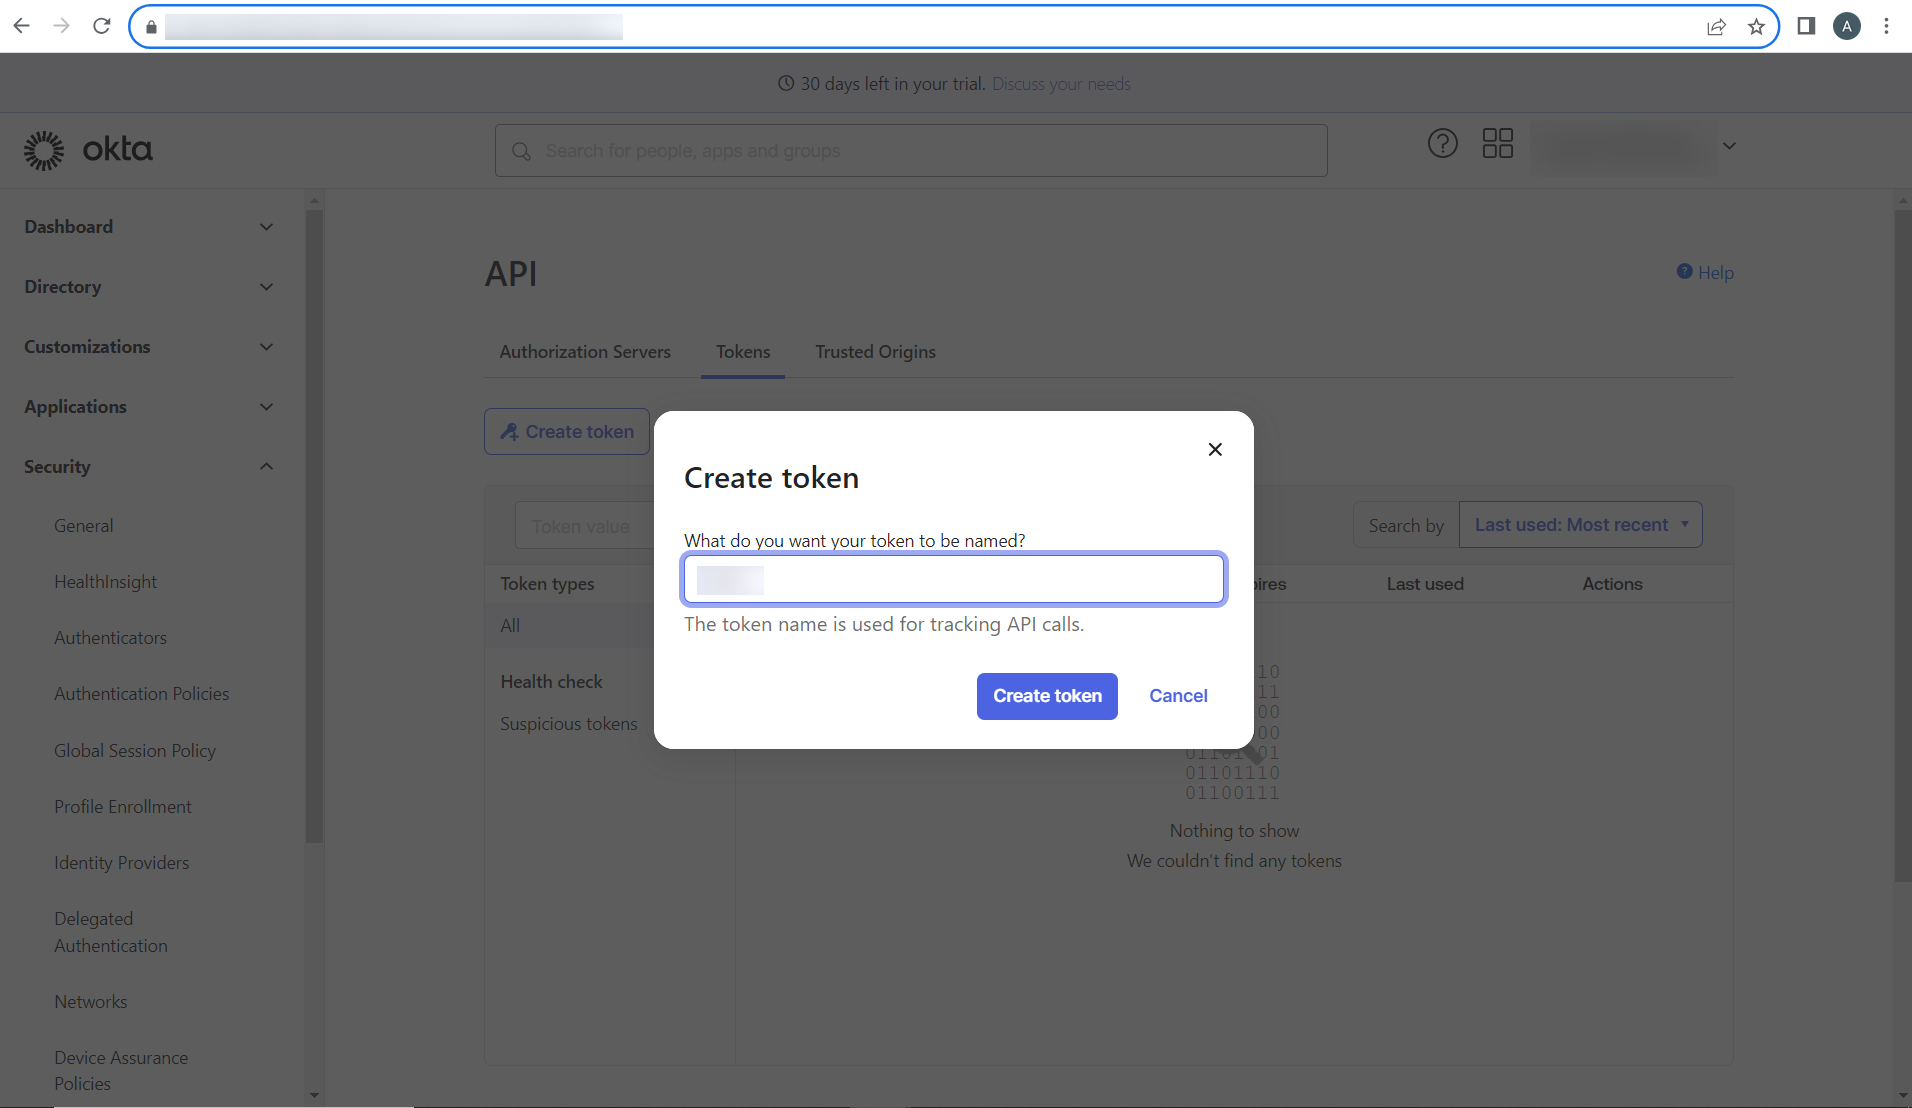The height and width of the screenshot is (1108, 1912).
Task: Click the Create token button above the table
Action: click(x=567, y=432)
